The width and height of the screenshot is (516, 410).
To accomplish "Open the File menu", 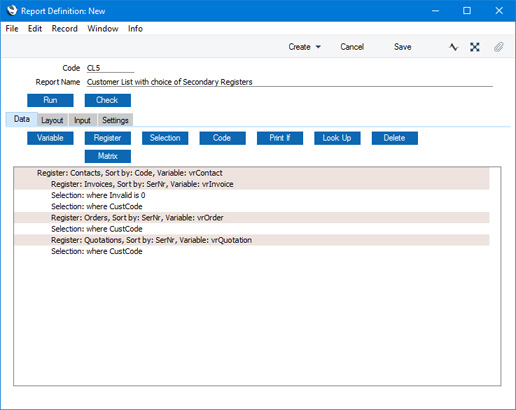I will (x=12, y=29).
